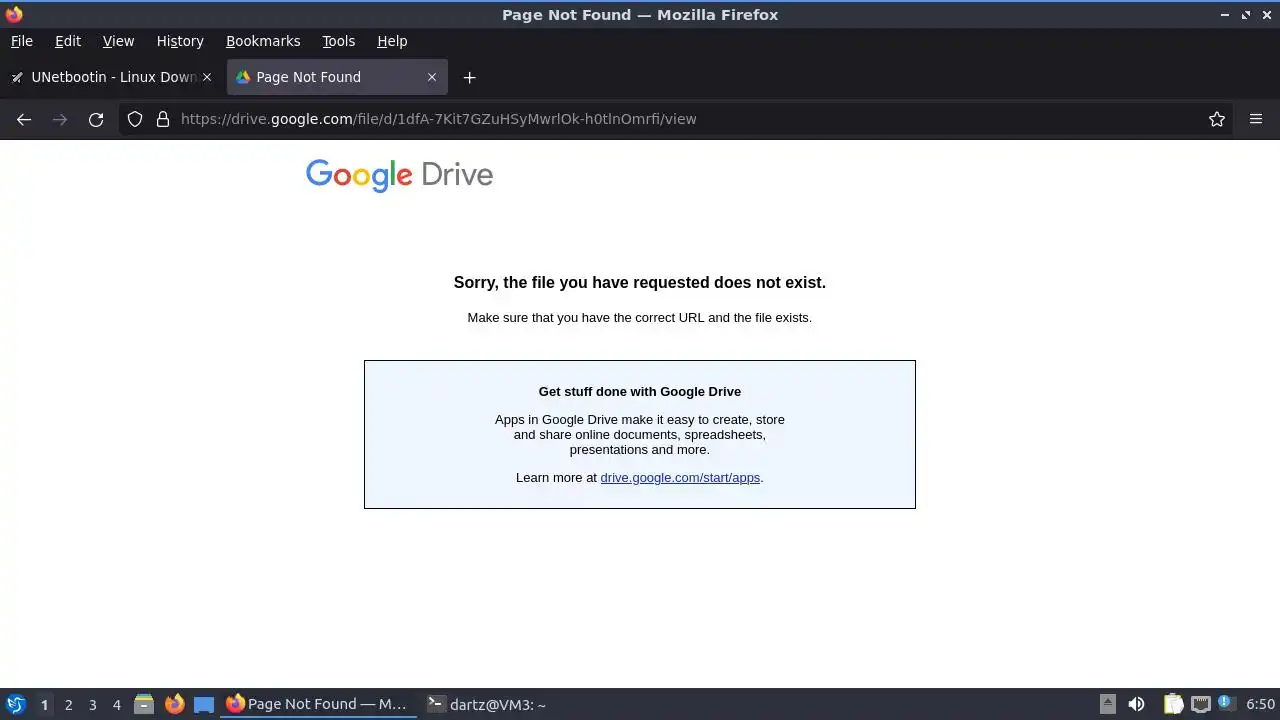The image size is (1280, 720).
Task: Bookmark this page with the star icon
Action: tap(1217, 119)
